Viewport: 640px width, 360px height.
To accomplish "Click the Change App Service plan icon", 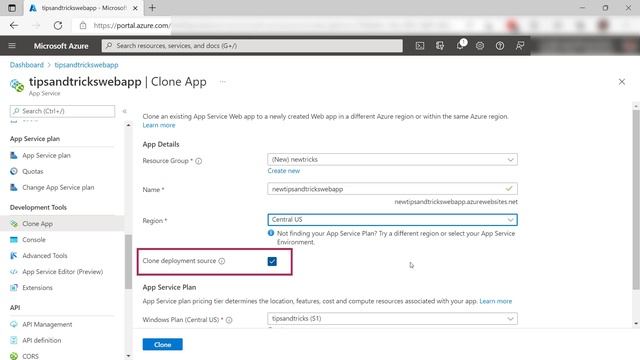I will click(x=14, y=187).
